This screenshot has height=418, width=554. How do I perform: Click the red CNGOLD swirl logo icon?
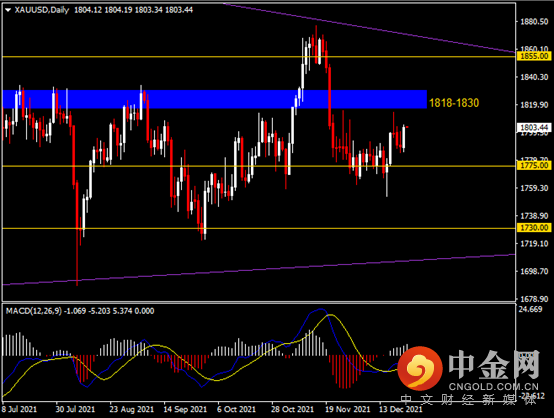click(x=420, y=368)
